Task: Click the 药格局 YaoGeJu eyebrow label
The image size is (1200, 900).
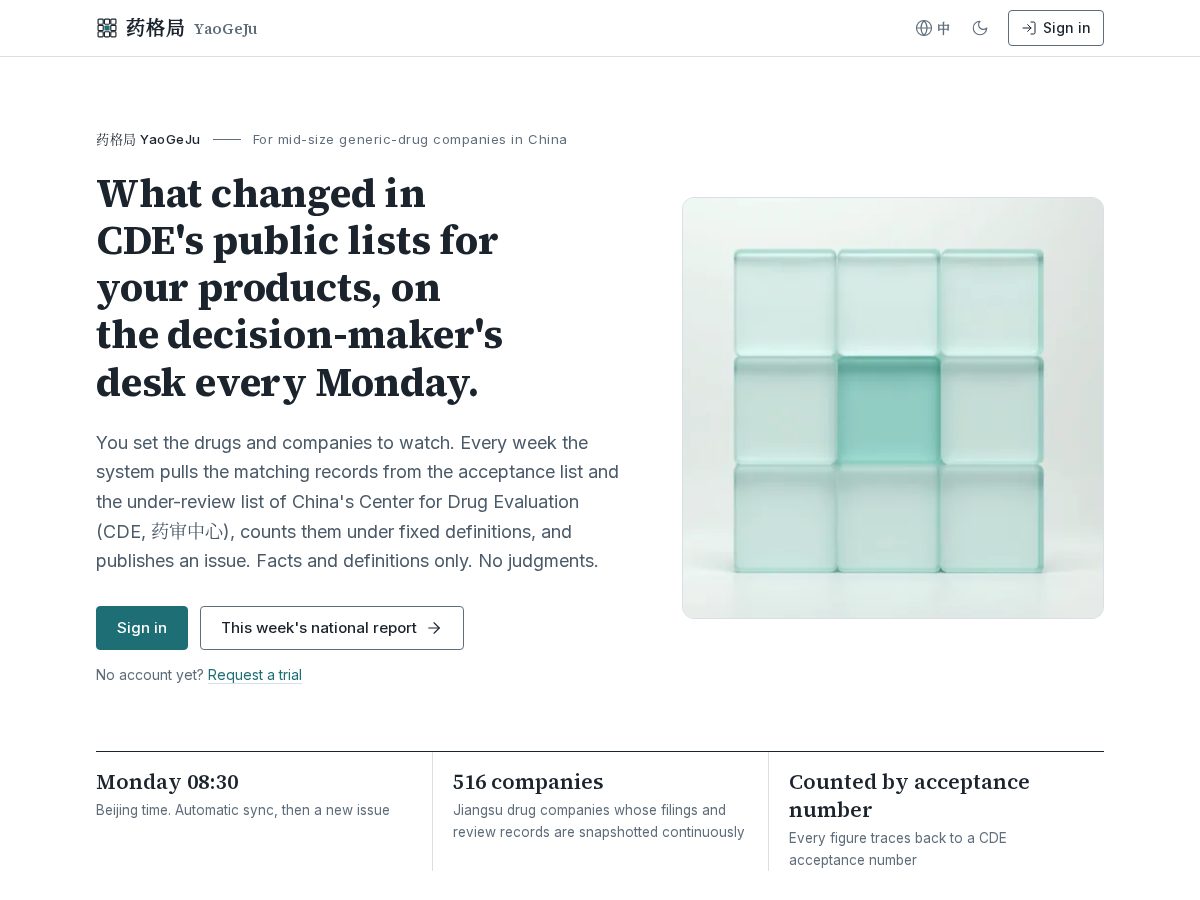Action: click(148, 139)
